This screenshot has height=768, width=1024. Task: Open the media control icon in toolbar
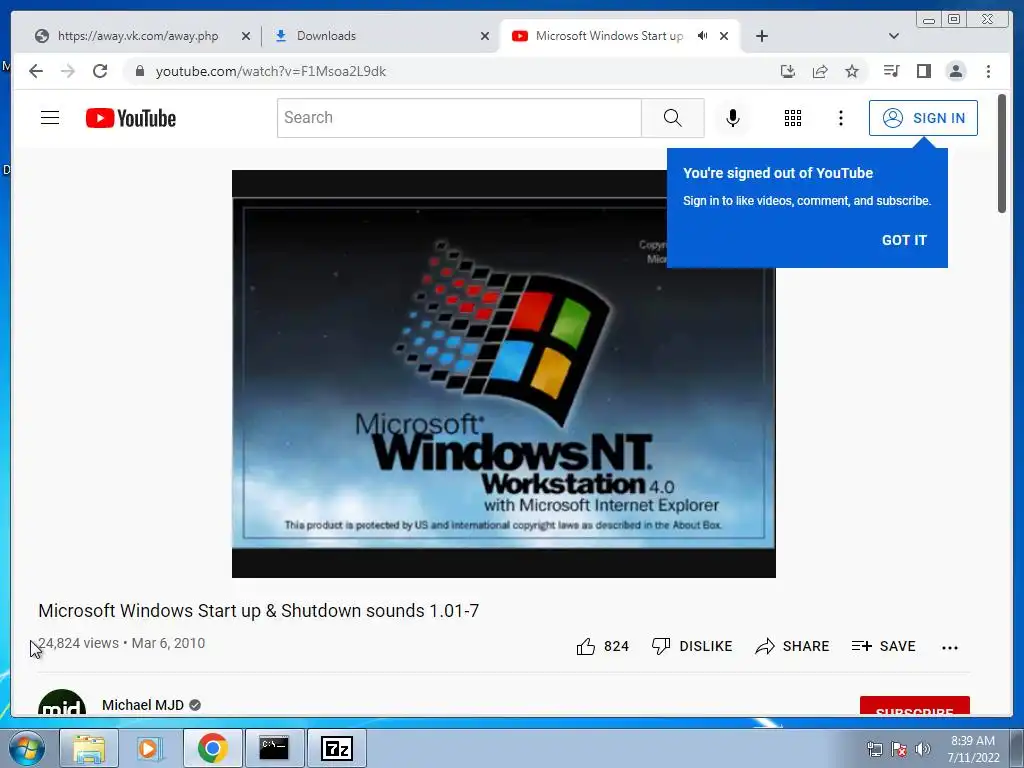point(891,71)
